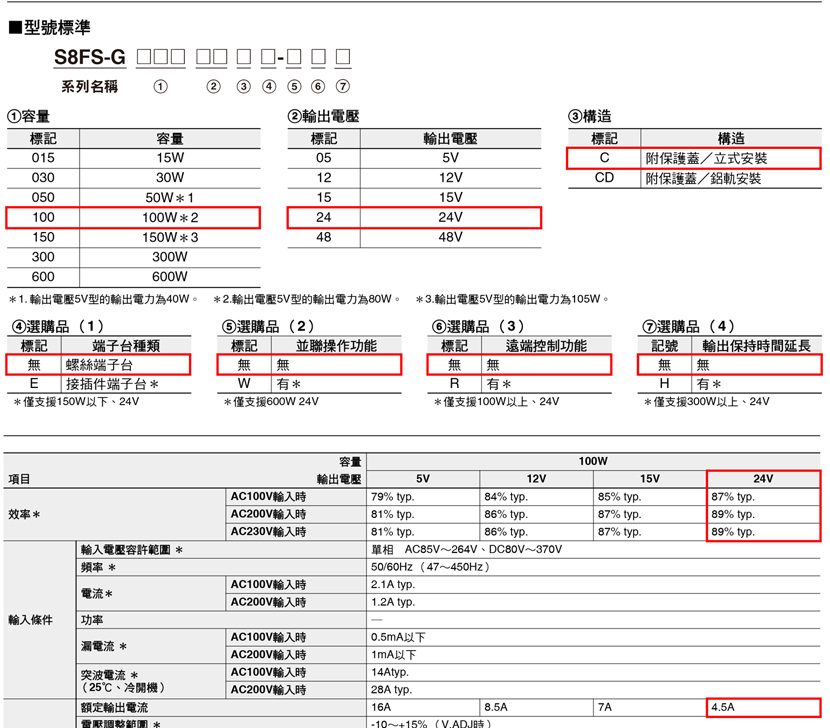Click the "15W" capacity cell

[170, 158]
